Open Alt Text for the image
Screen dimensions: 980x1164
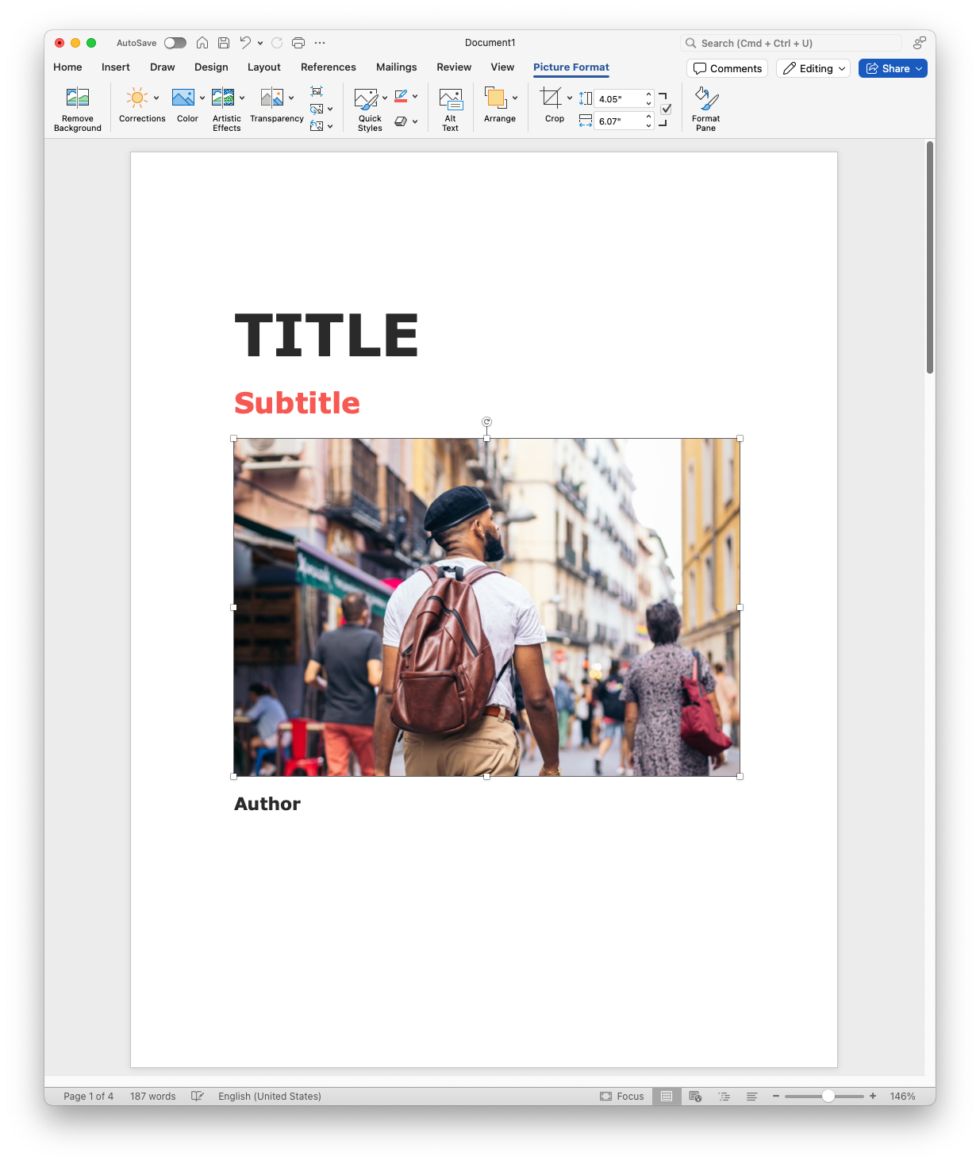coord(450,105)
